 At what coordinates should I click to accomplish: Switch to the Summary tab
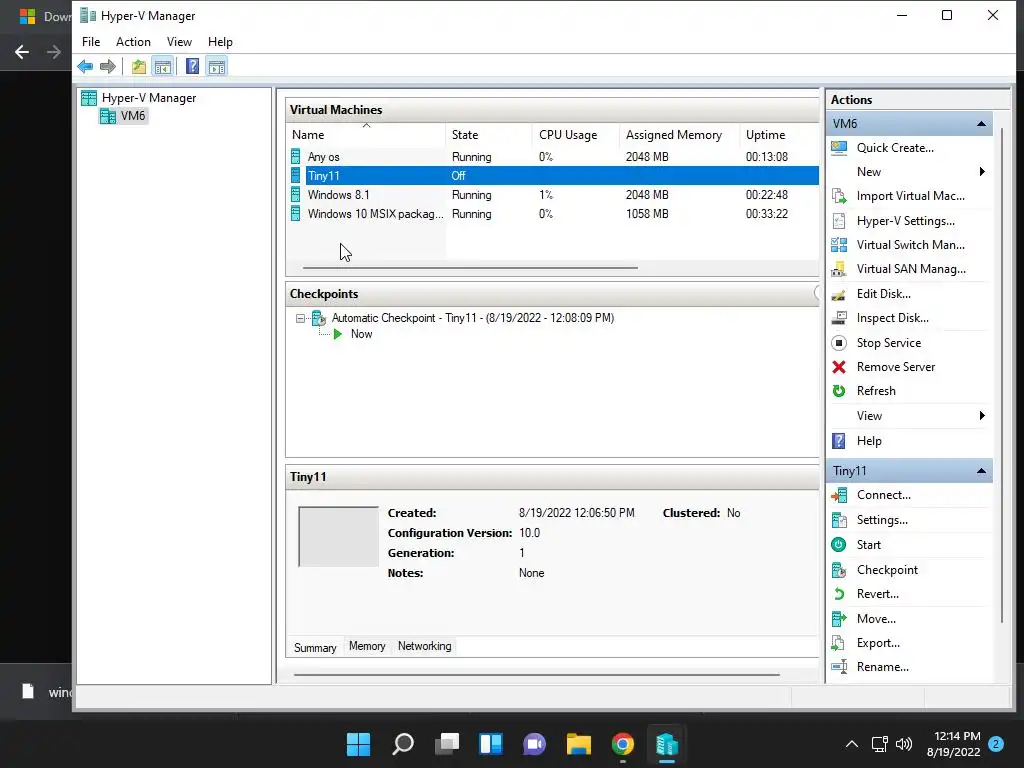(x=315, y=647)
